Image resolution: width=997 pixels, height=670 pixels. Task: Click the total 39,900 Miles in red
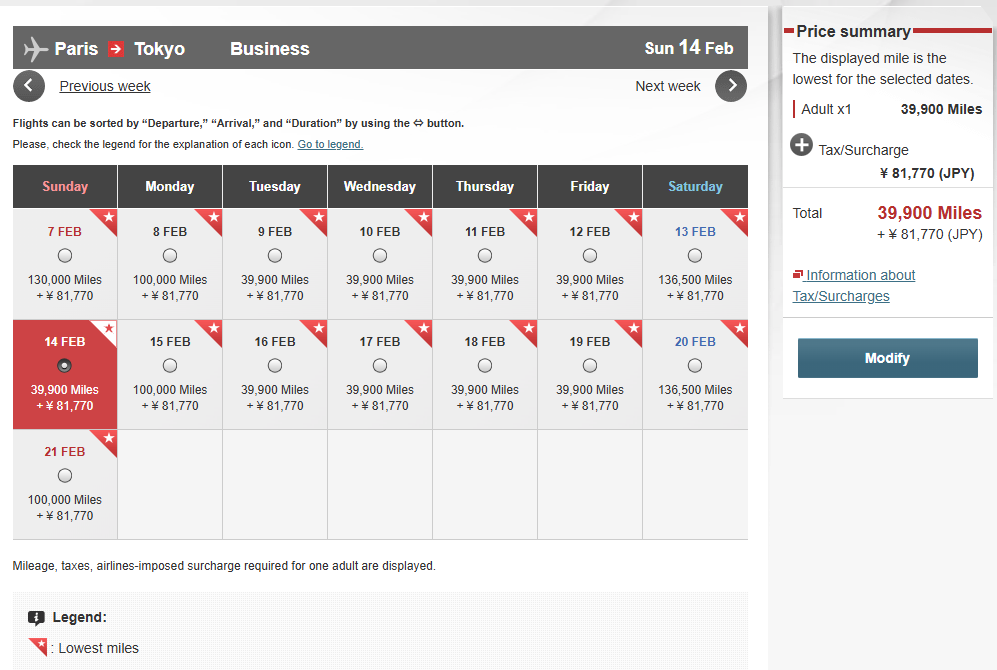[930, 212]
